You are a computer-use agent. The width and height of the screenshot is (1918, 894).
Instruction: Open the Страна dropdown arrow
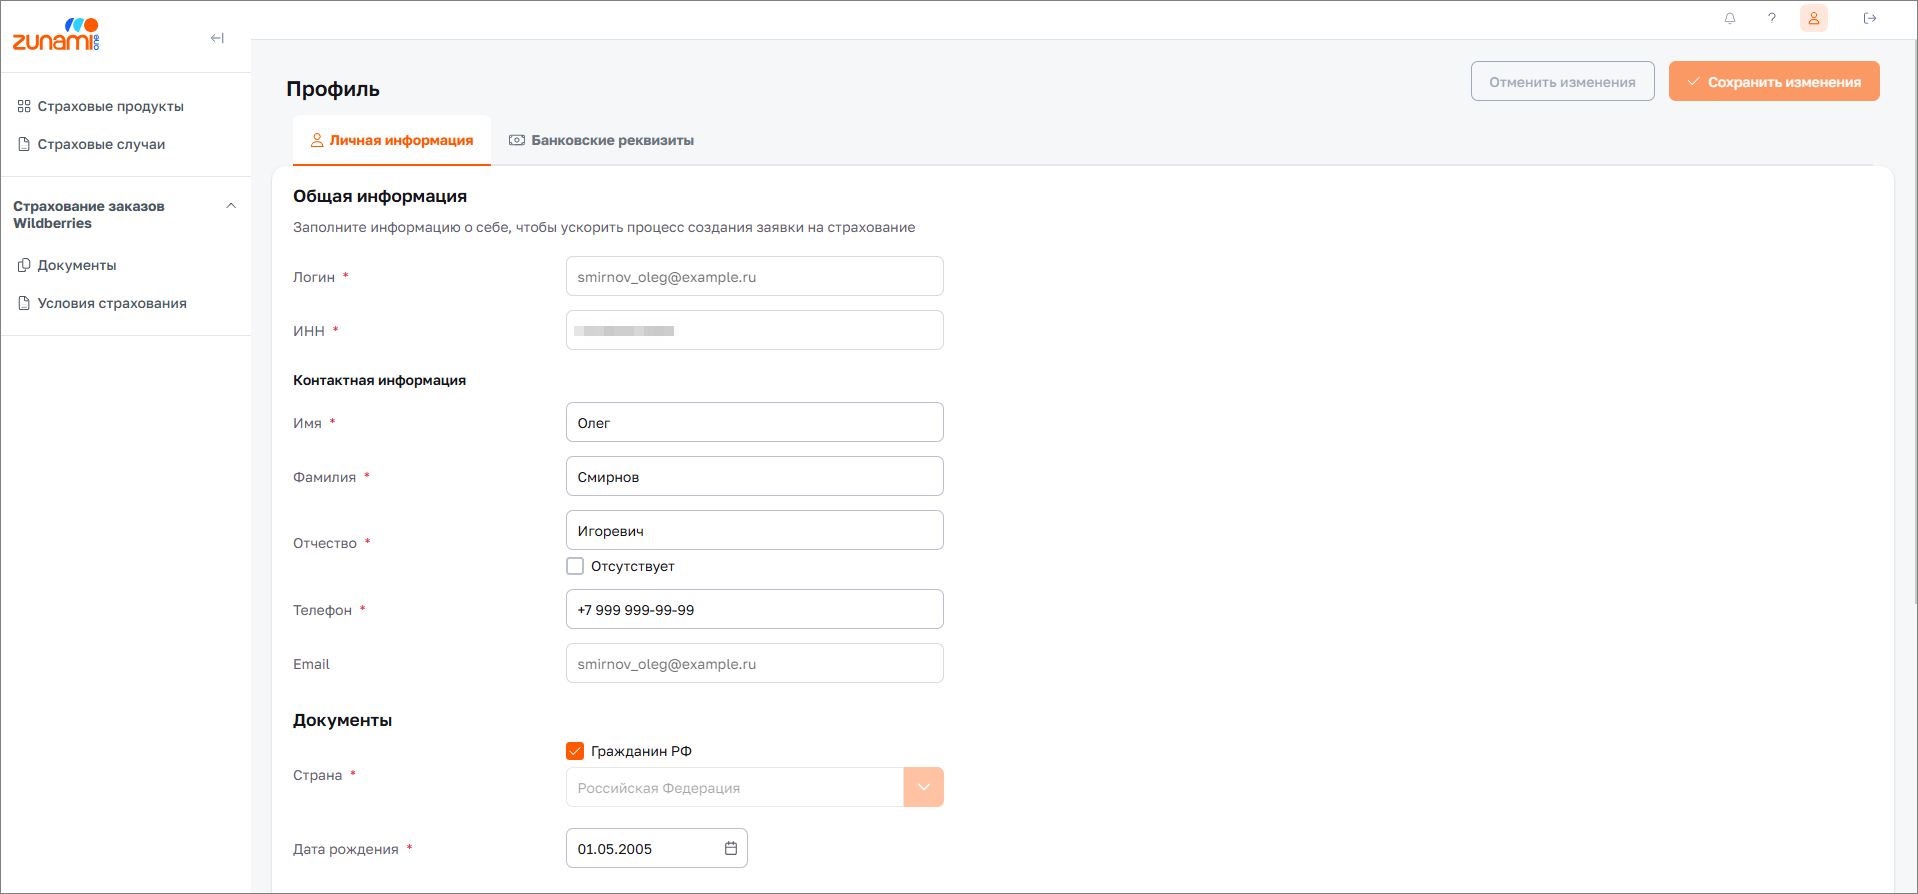[923, 787]
